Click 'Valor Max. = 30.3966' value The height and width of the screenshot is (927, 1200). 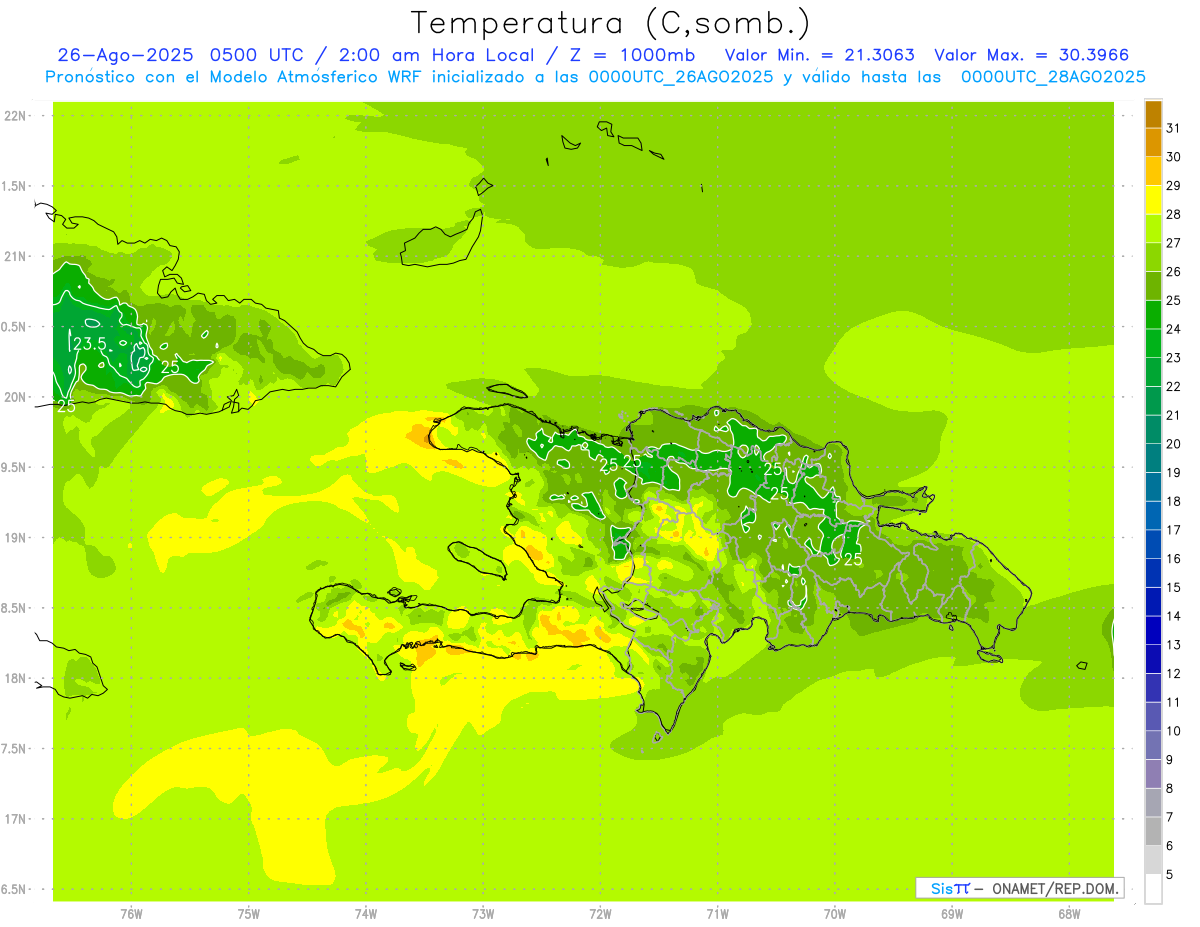point(1031,55)
